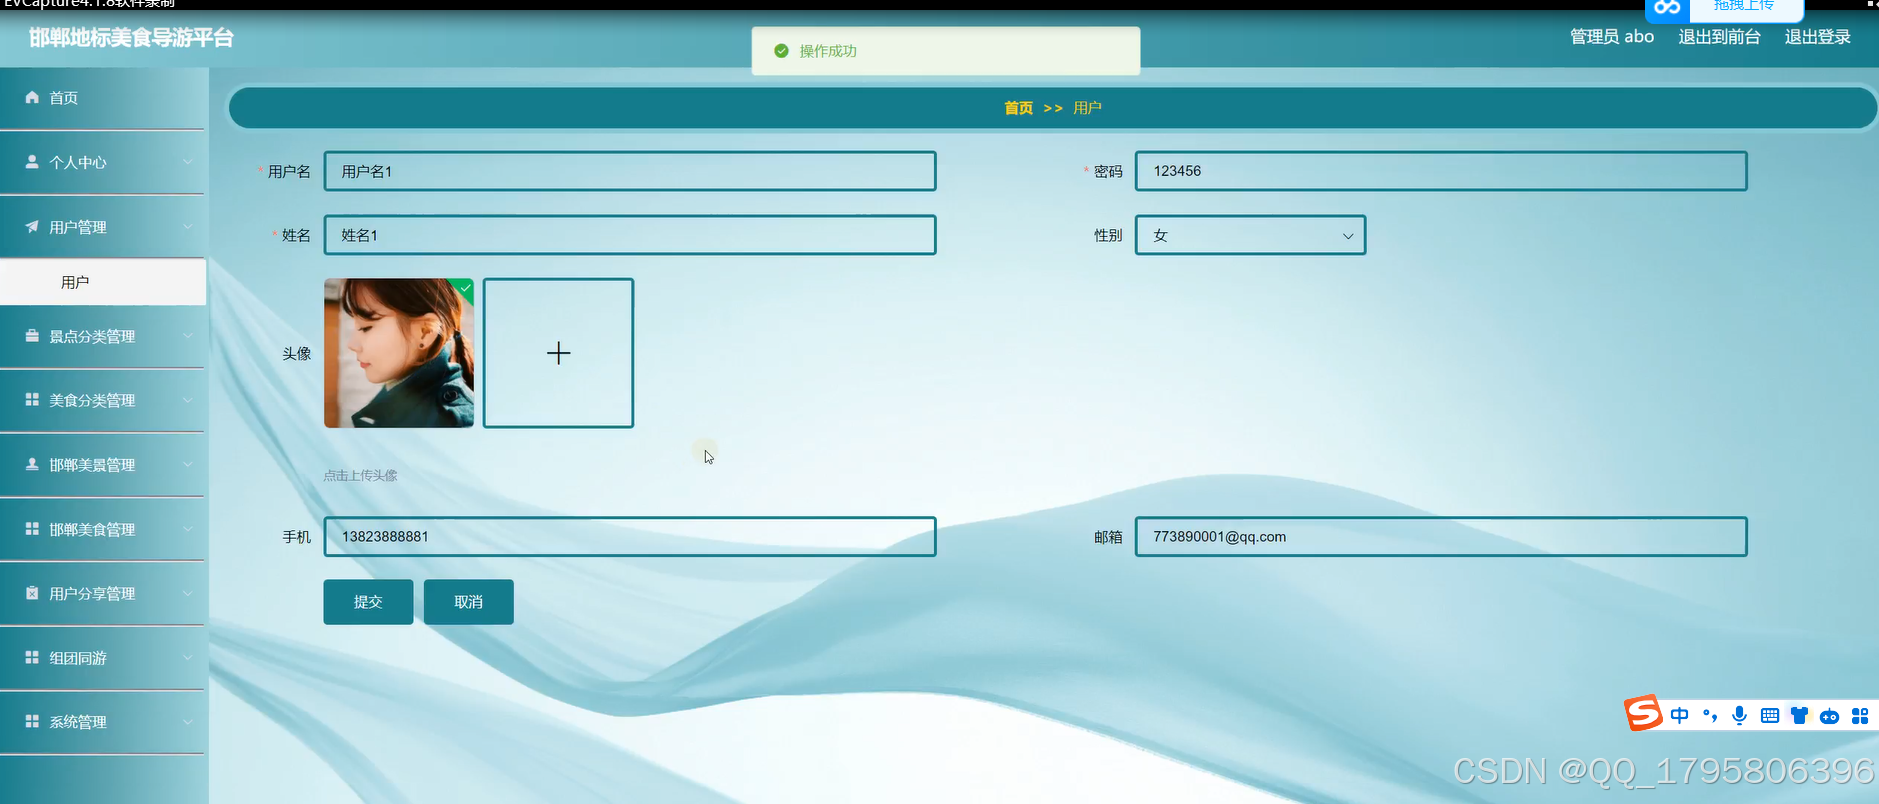Click the 首页 breadcrumb link
The width and height of the screenshot is (1879, 804).
click(1018, 108)
